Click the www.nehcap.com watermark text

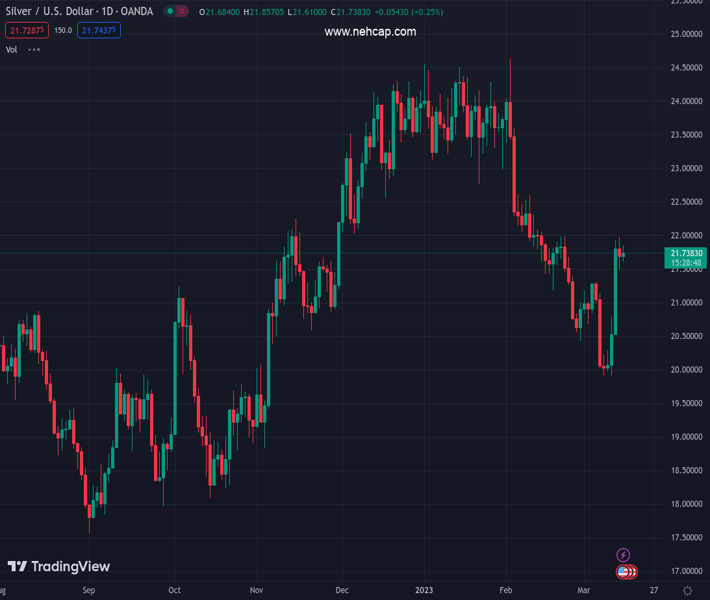pos(370,32)
